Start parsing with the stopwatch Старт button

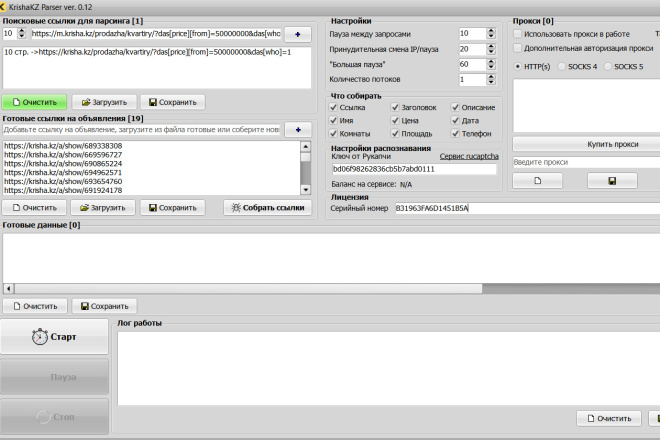tap(54, 336)
